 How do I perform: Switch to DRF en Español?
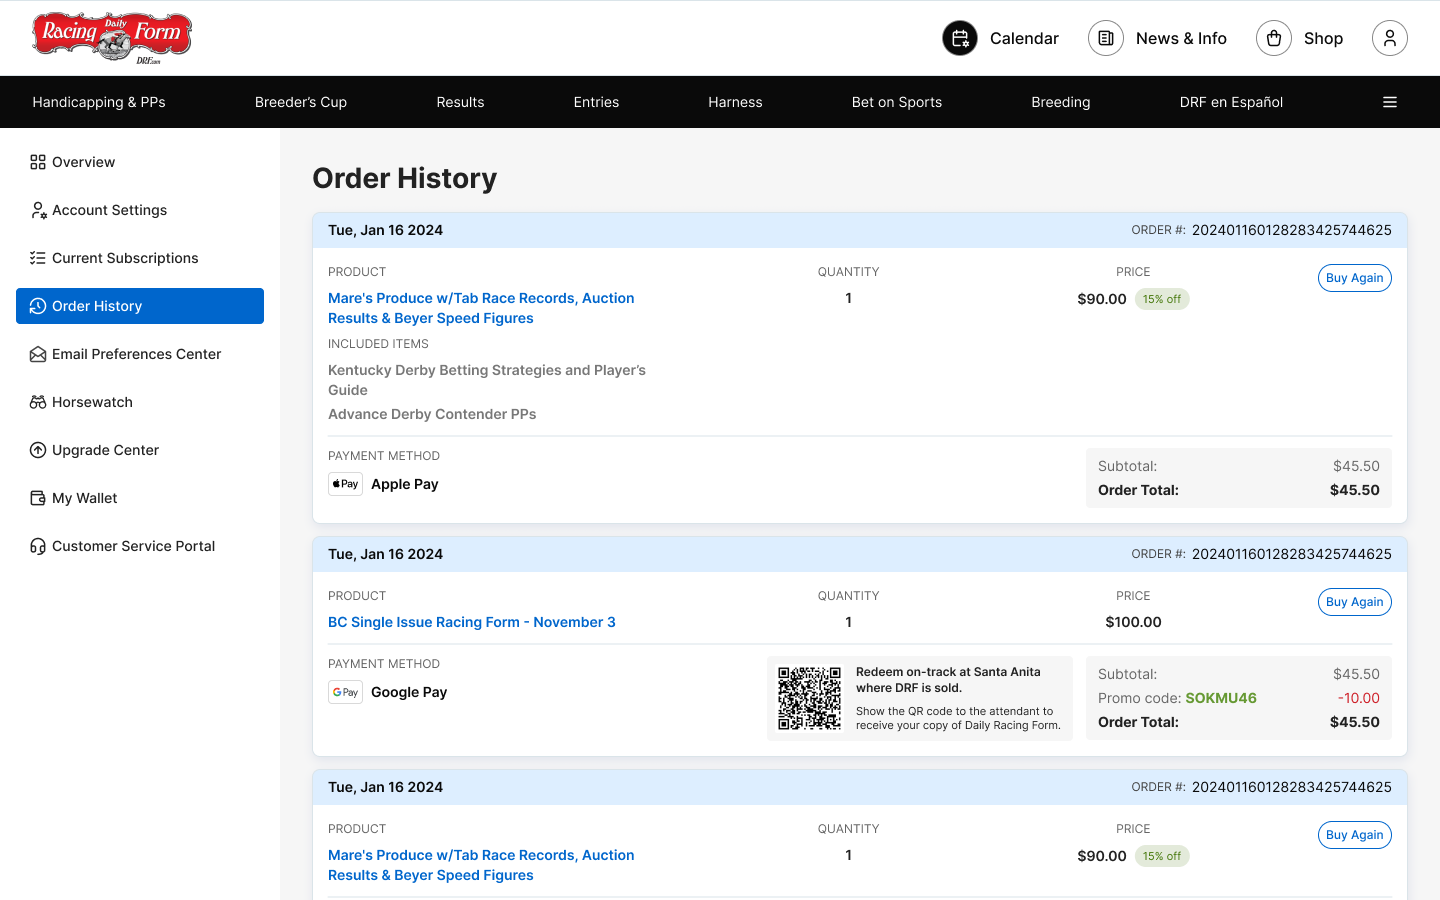click(1231, 102)
